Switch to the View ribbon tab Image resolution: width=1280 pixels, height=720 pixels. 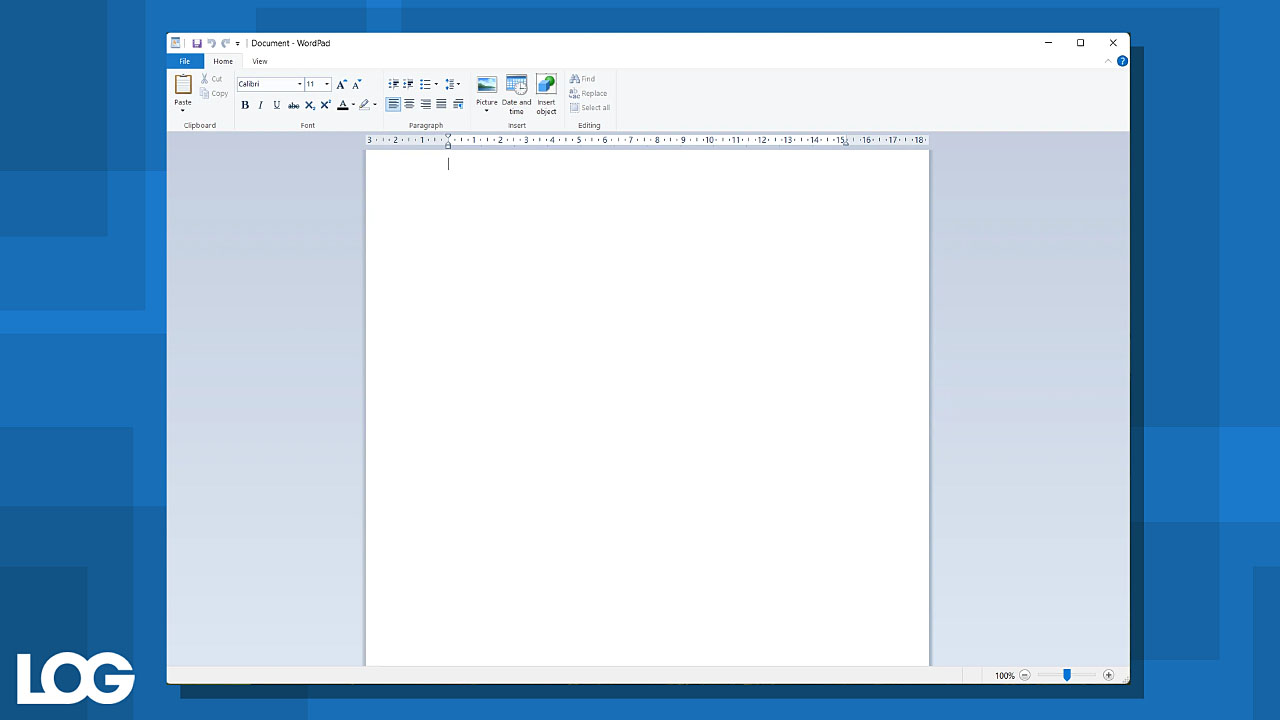coord(260,61)
